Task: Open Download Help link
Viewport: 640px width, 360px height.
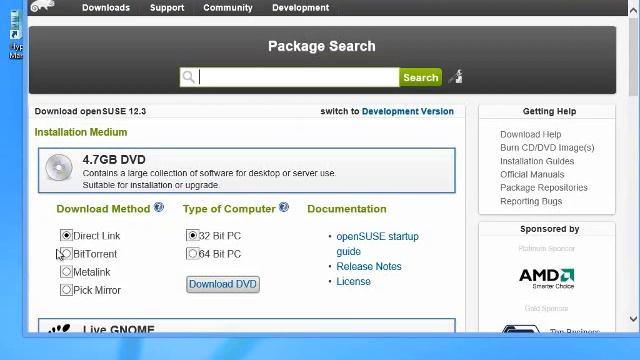Action: tap(531, 134)
